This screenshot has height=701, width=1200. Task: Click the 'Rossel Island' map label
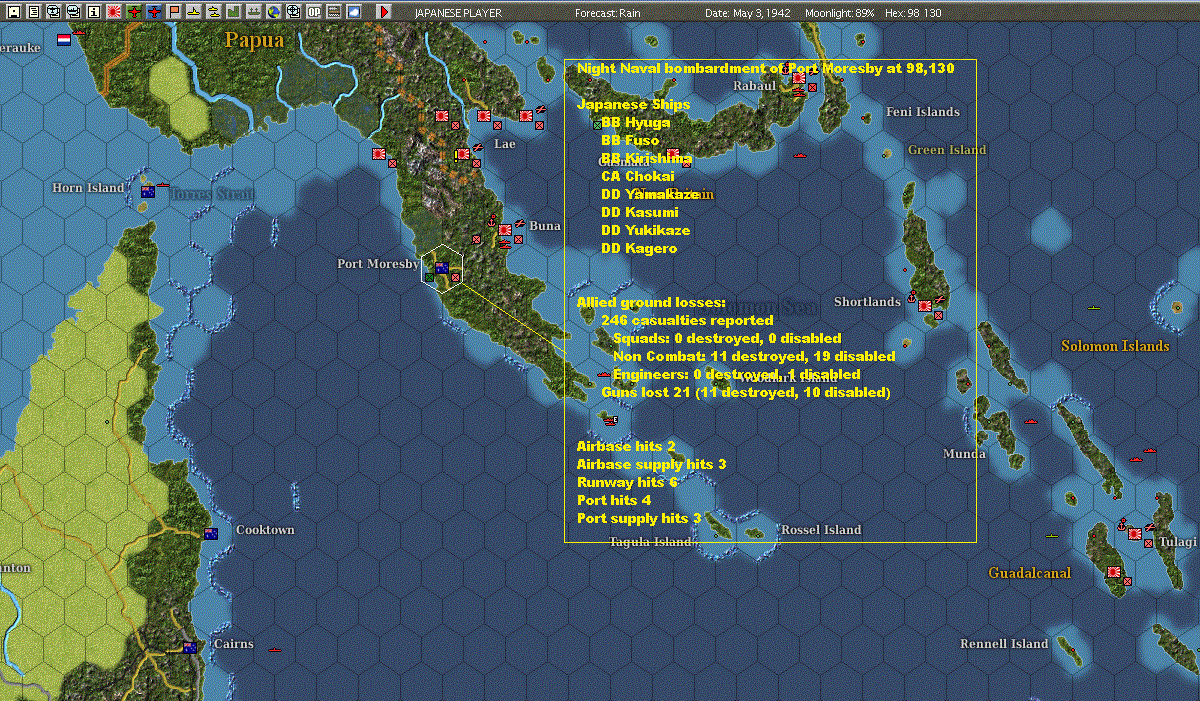pyautogui.click(x=821, y=530)
